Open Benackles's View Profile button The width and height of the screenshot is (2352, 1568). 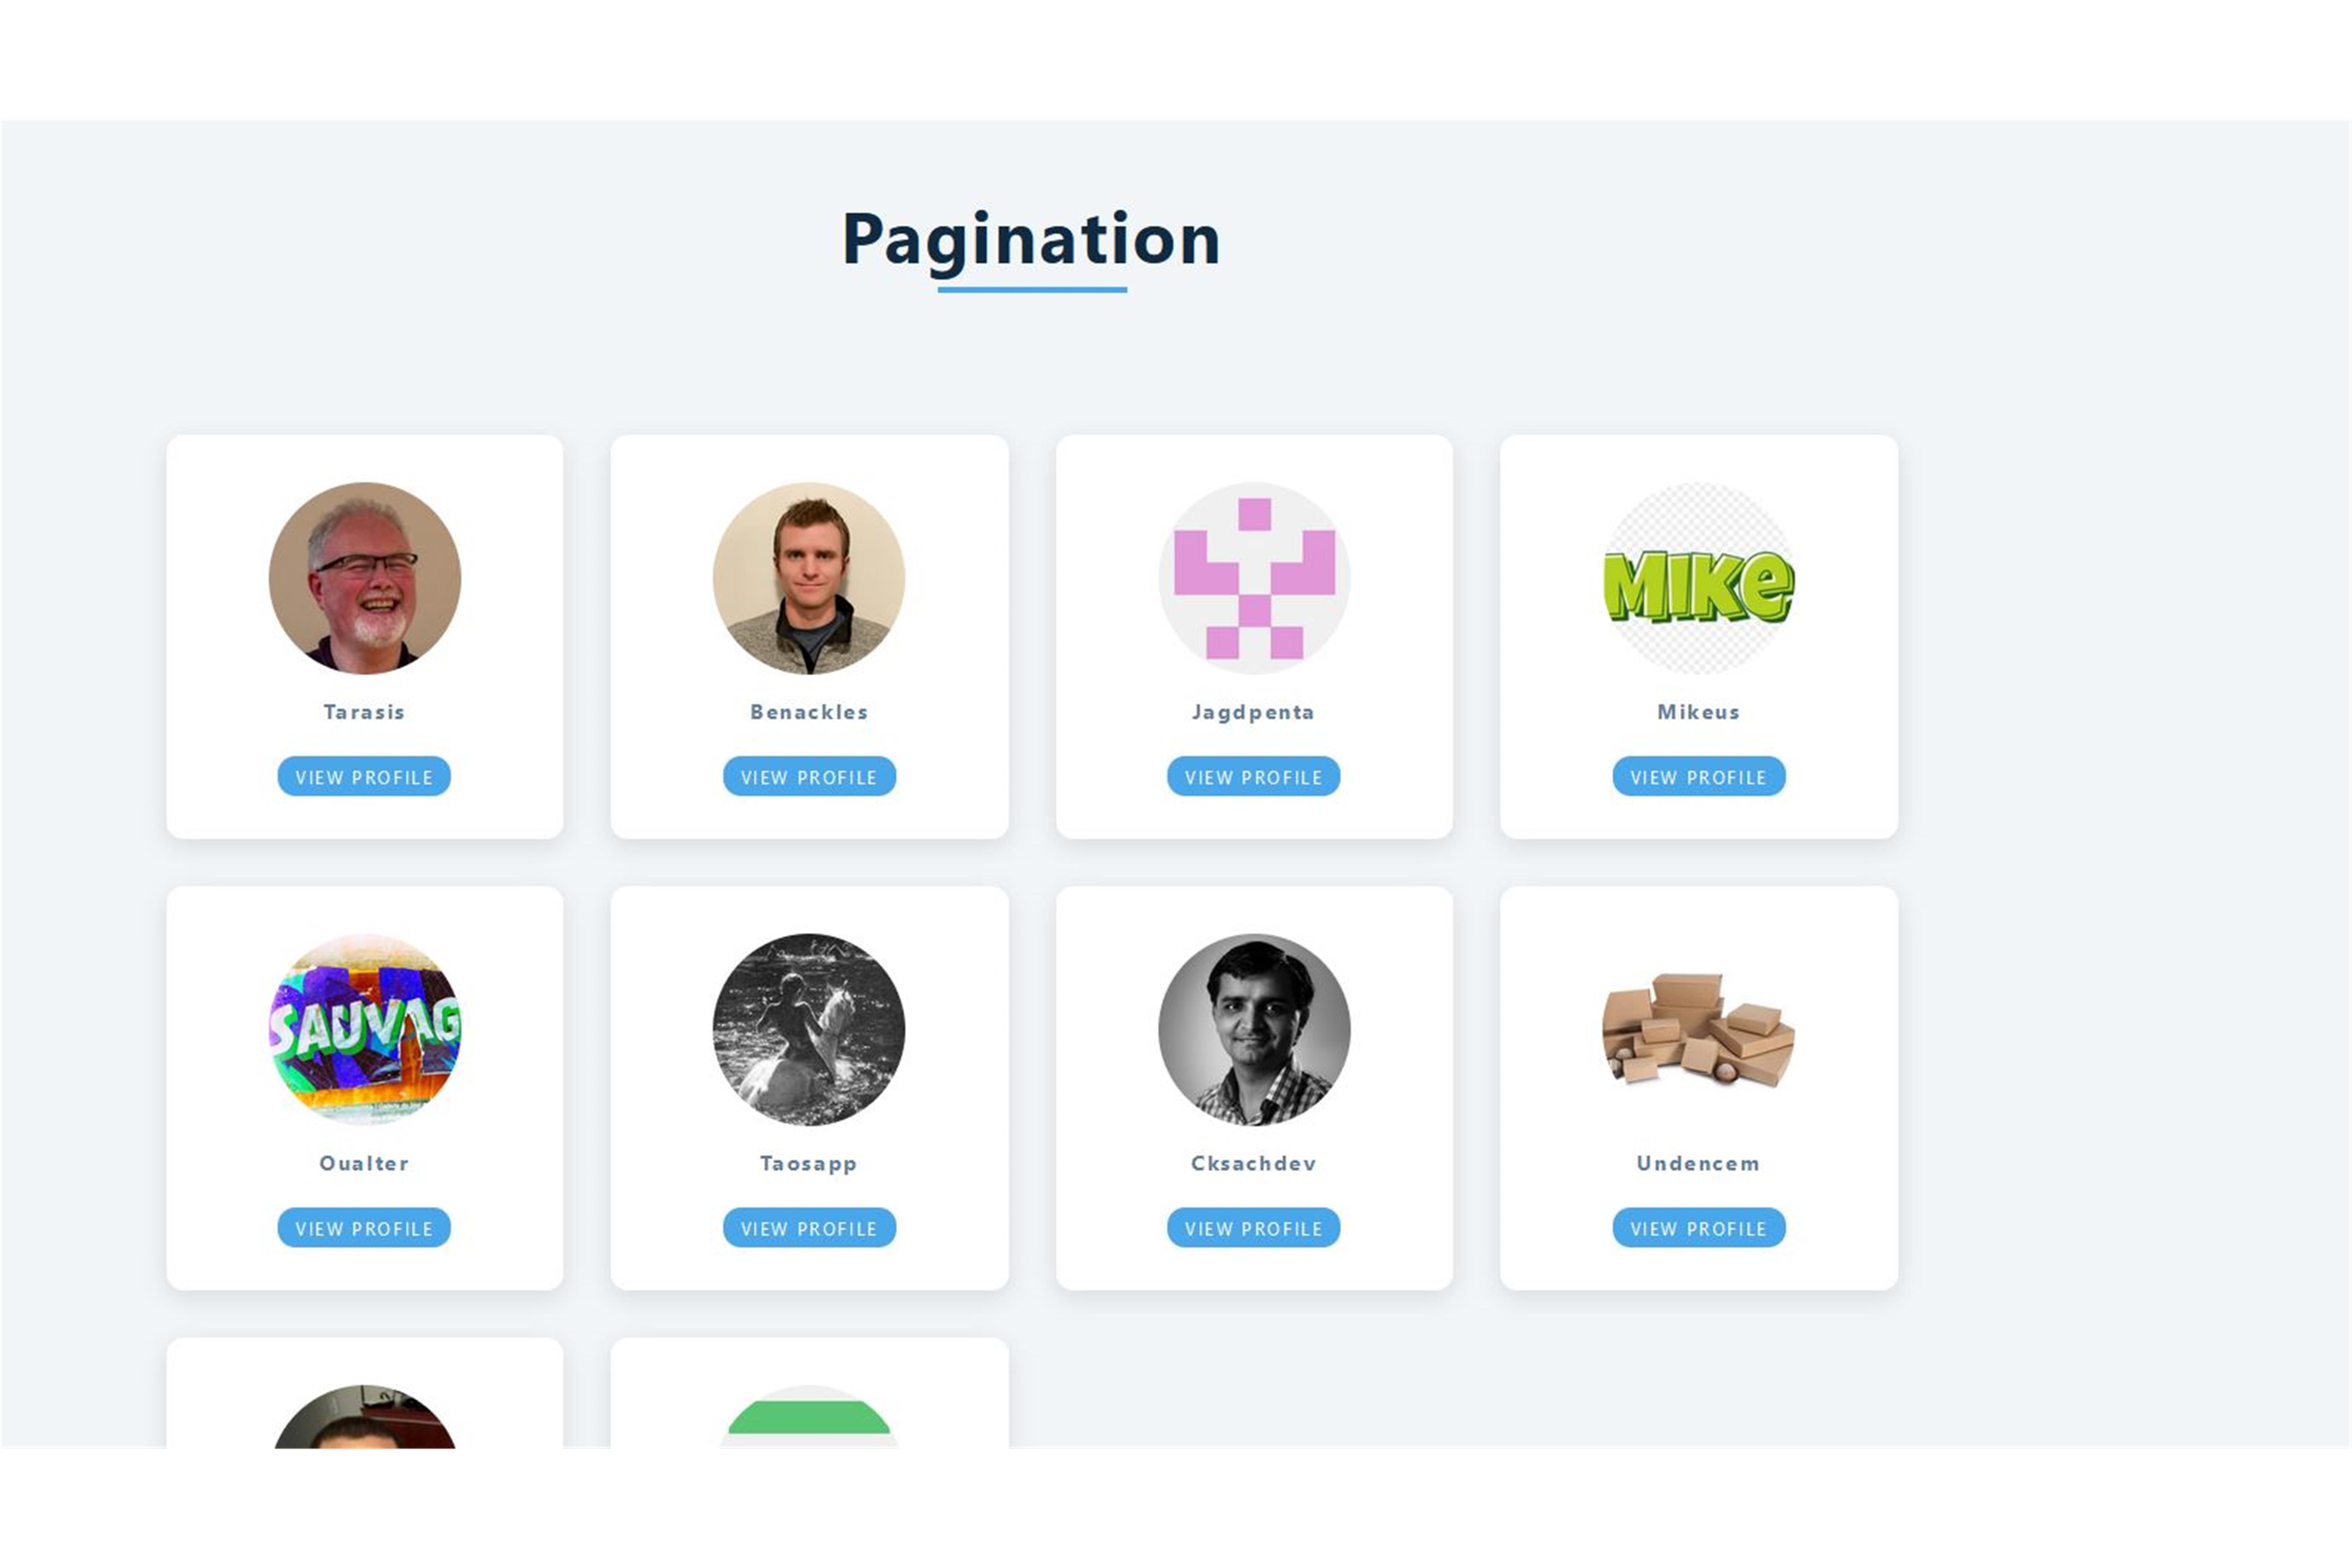click(809, 777)
